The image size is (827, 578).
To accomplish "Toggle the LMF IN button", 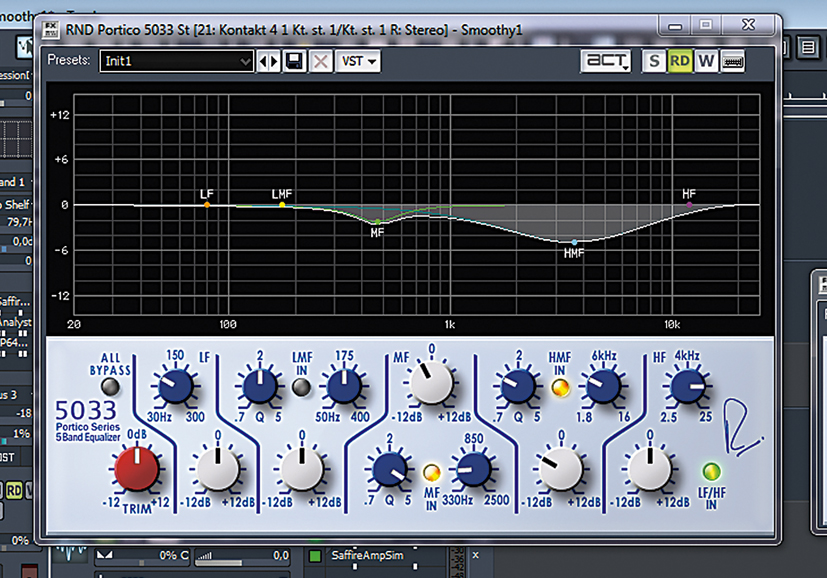I will (301, 387).
